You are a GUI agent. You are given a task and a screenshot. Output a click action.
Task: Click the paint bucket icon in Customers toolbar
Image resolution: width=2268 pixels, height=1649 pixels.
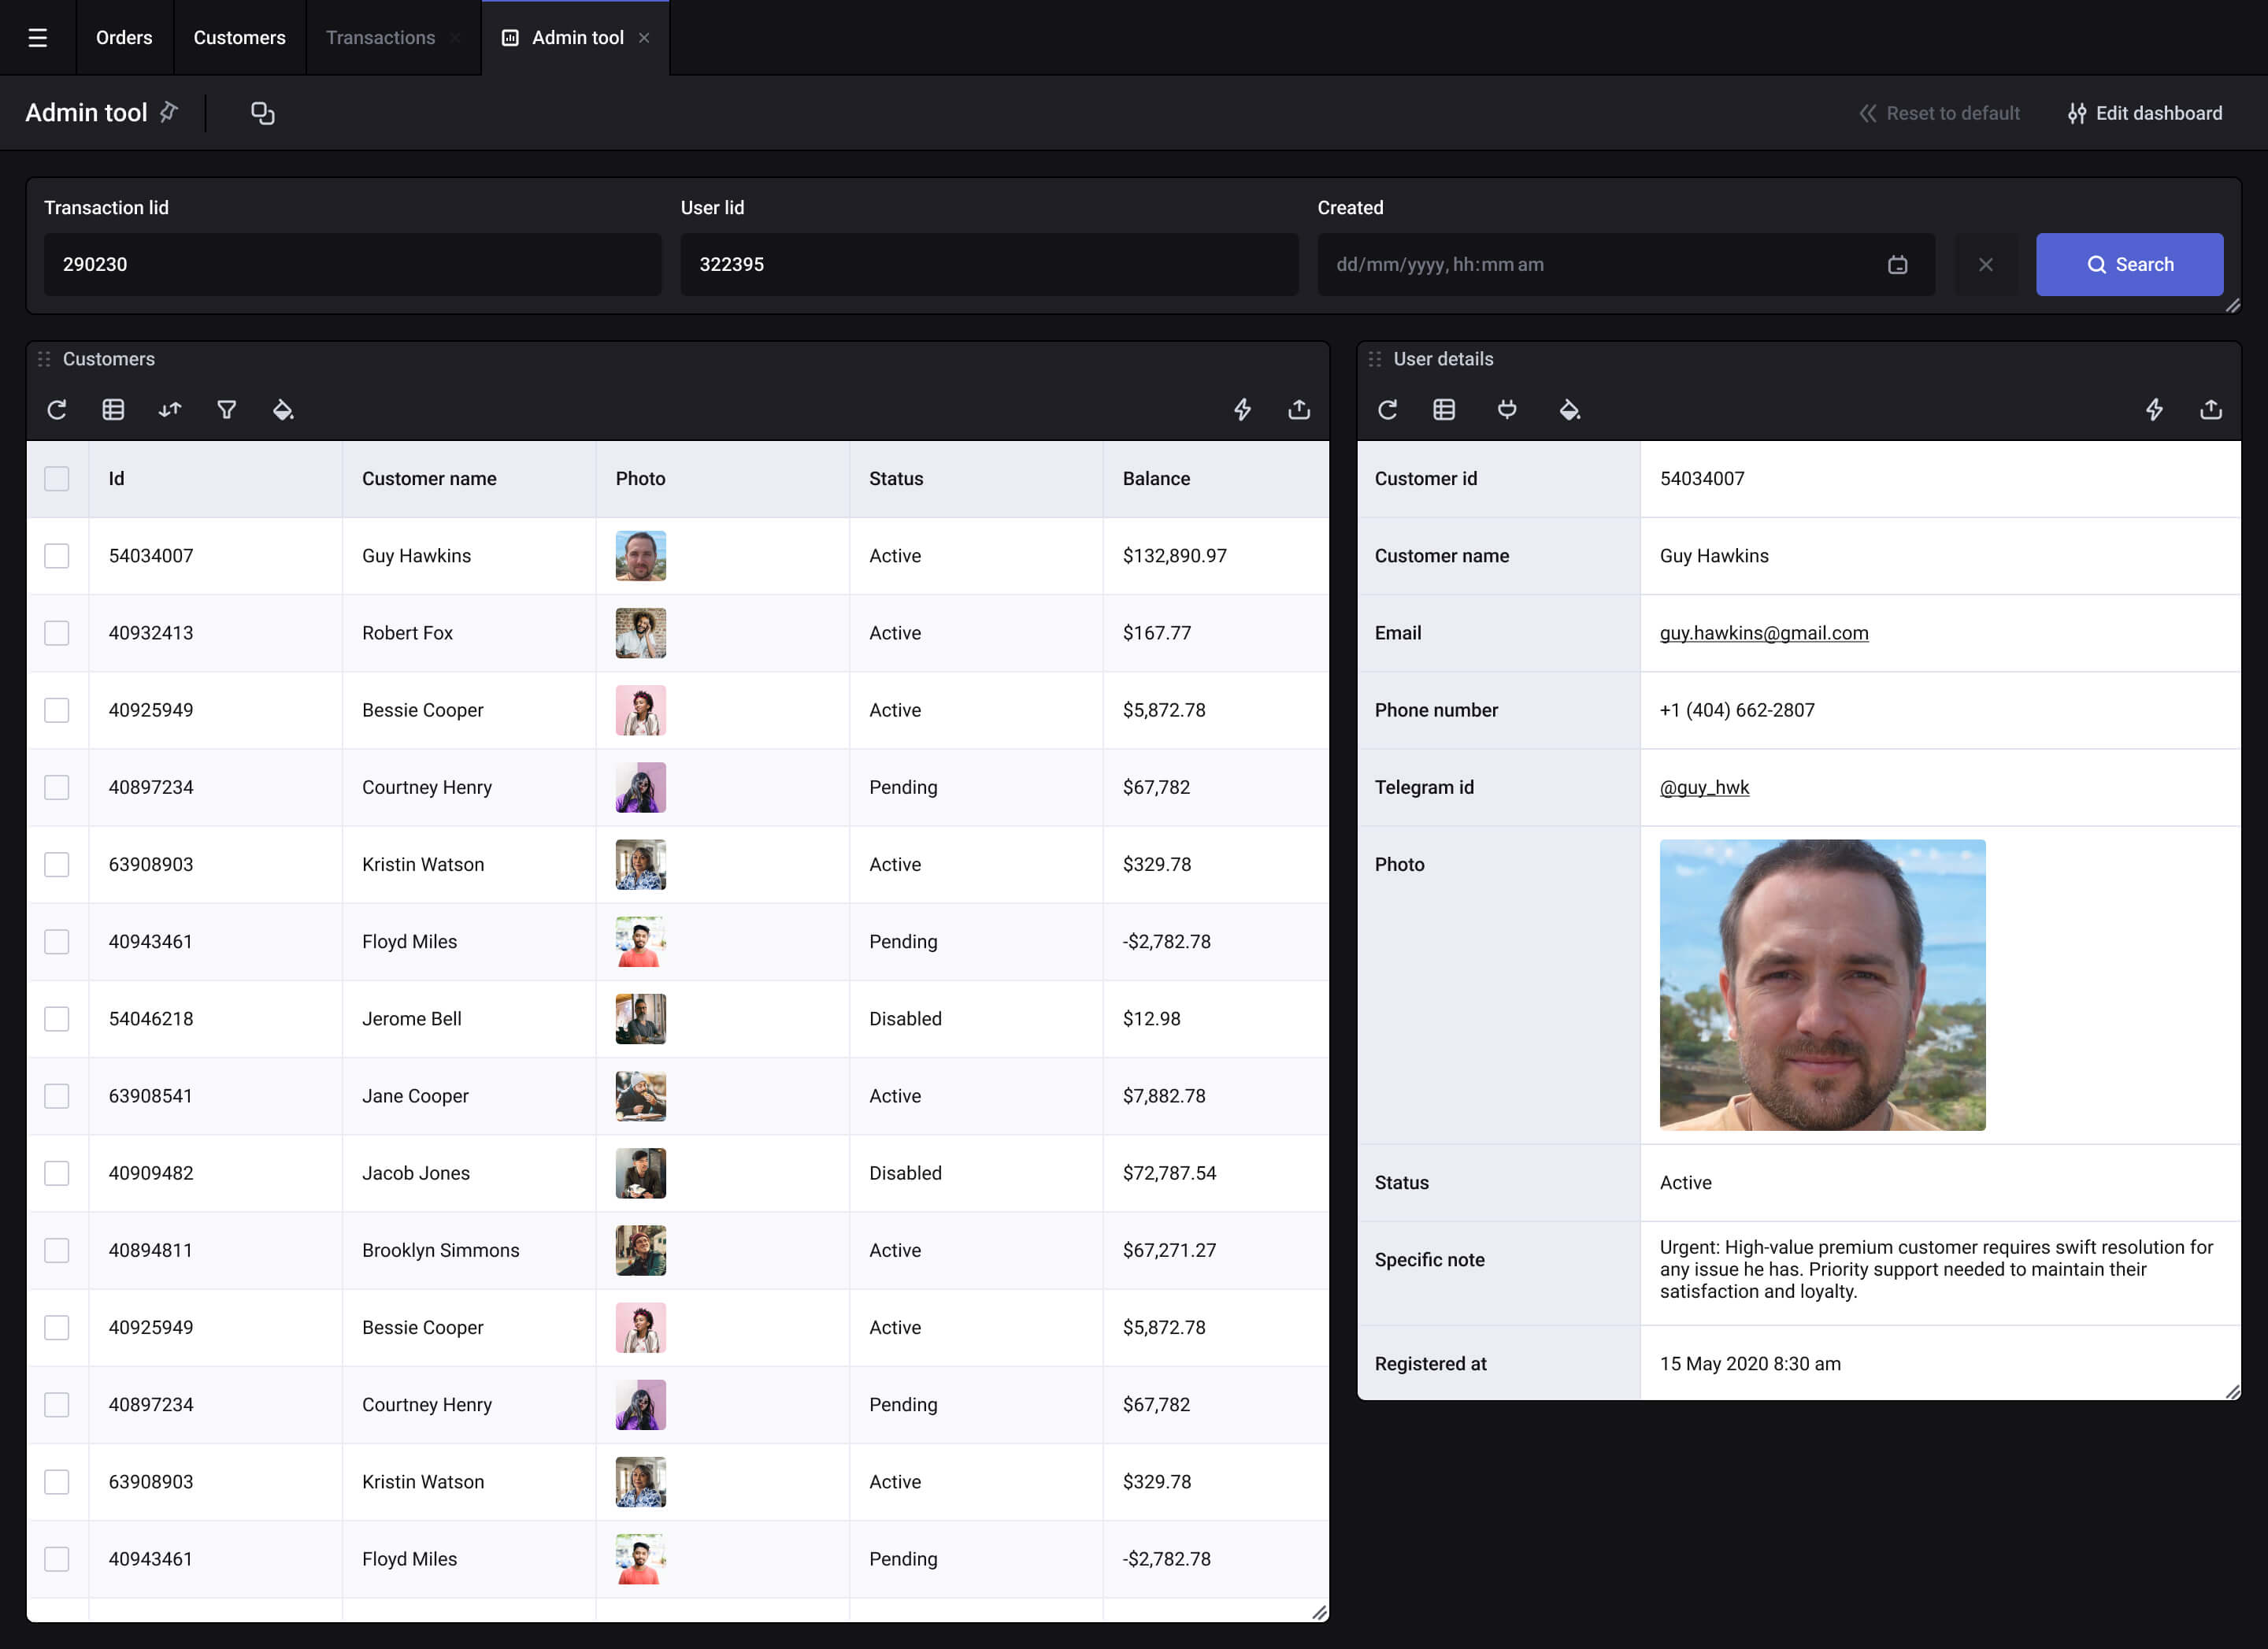pyautogui.click(x=283, y=409)
